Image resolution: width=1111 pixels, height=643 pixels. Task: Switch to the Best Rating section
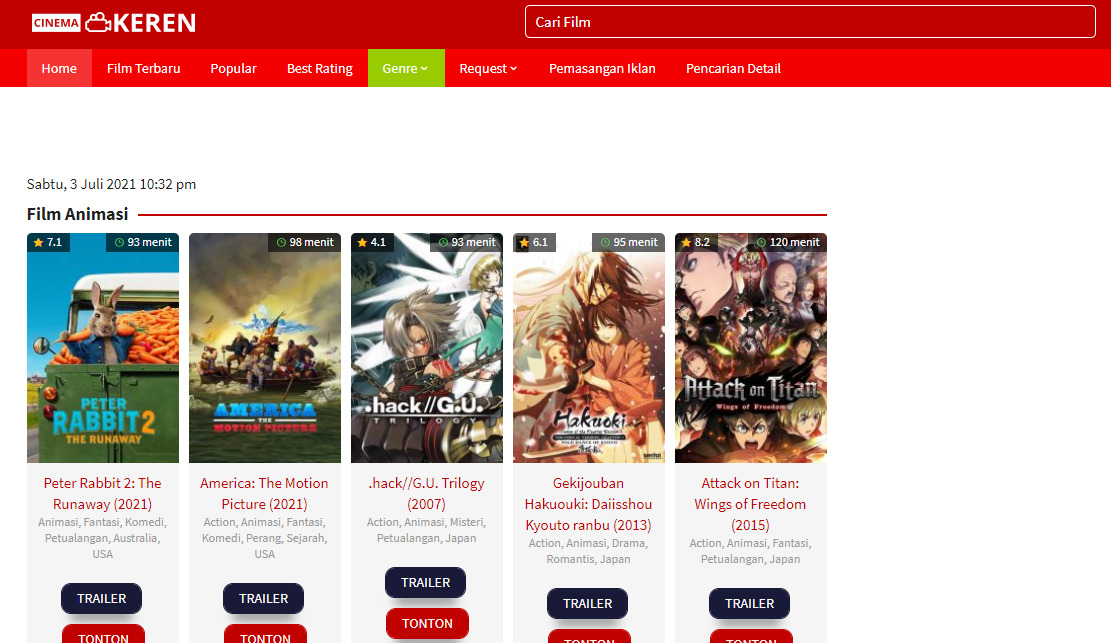pyautogui.click(x=319, y=68)
